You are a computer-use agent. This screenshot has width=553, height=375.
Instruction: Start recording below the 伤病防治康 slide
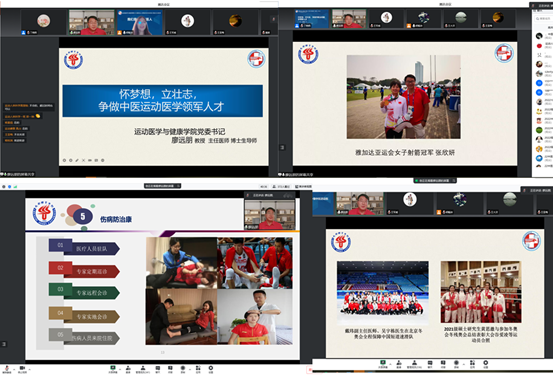183,368
